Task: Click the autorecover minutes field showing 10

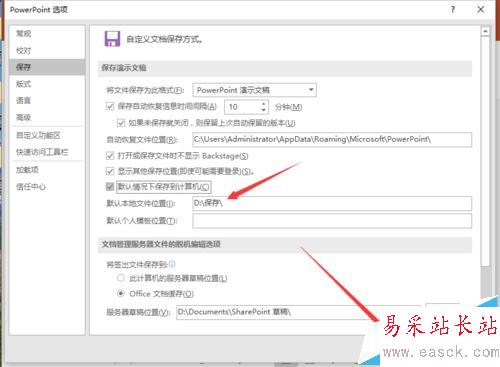Action: [242, 107]
